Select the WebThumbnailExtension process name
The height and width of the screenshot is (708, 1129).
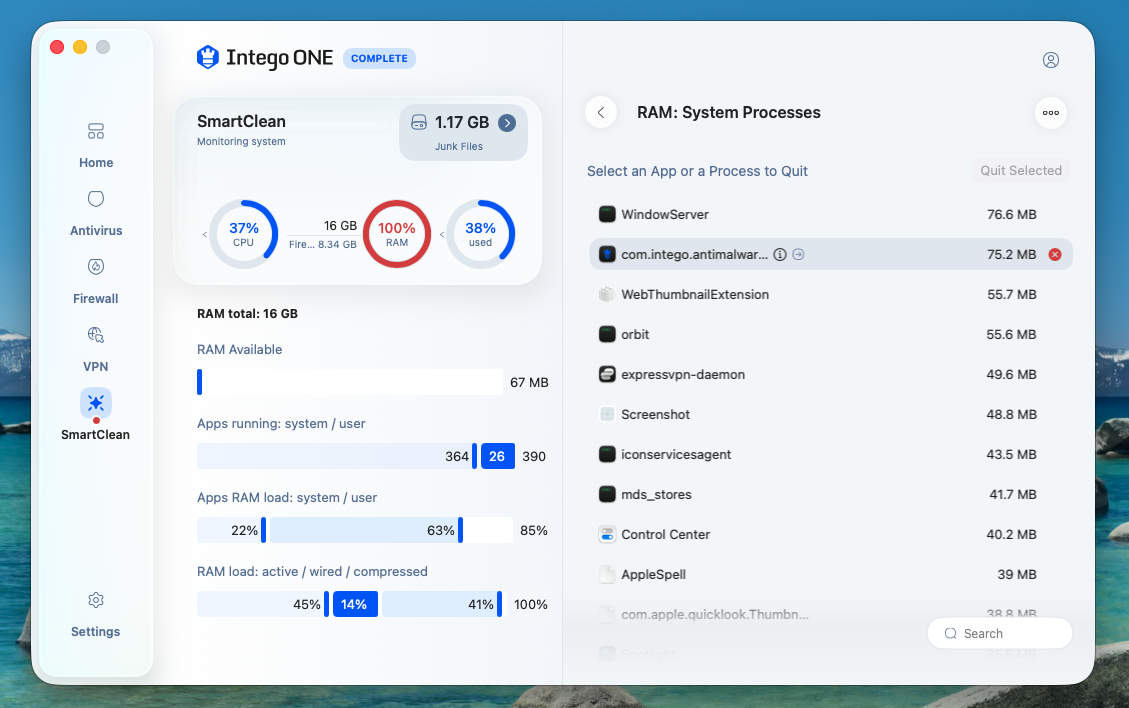tap(695, 295)
